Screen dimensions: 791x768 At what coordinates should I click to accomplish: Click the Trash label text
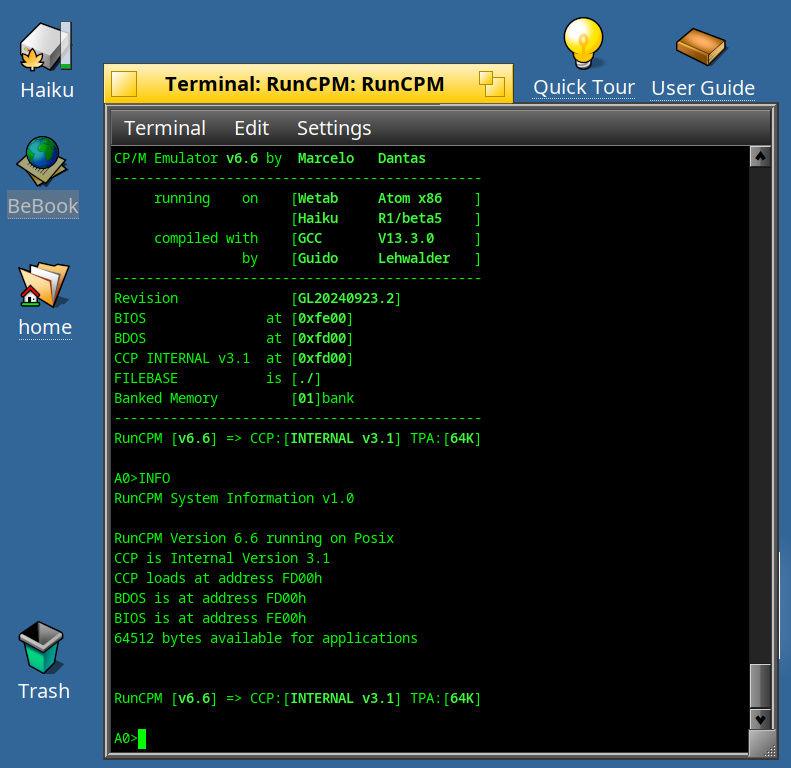click(44, 691)
